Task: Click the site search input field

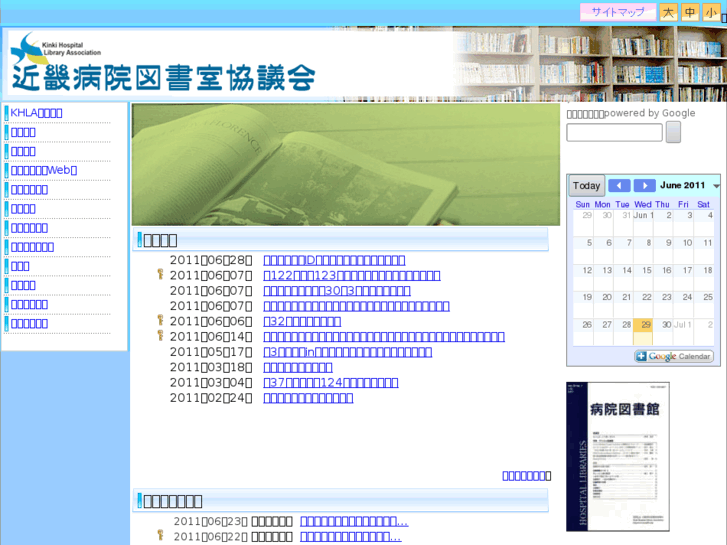Action: [x=614, y=133]
